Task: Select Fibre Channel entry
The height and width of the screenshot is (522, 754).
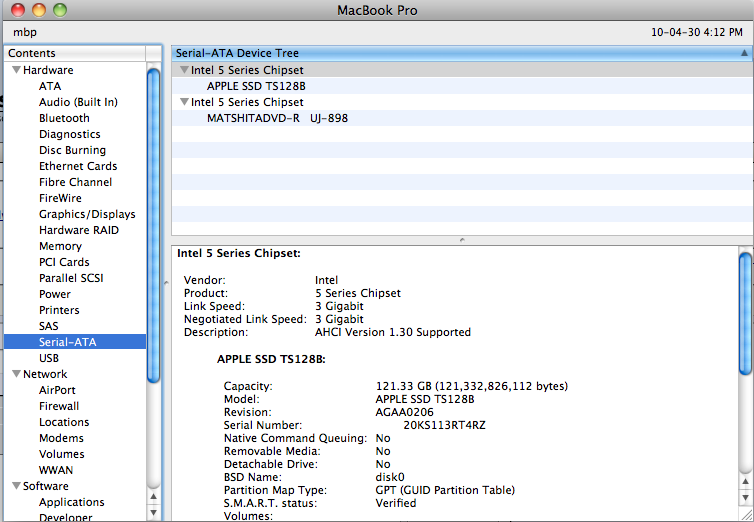Action: (75, 182)
